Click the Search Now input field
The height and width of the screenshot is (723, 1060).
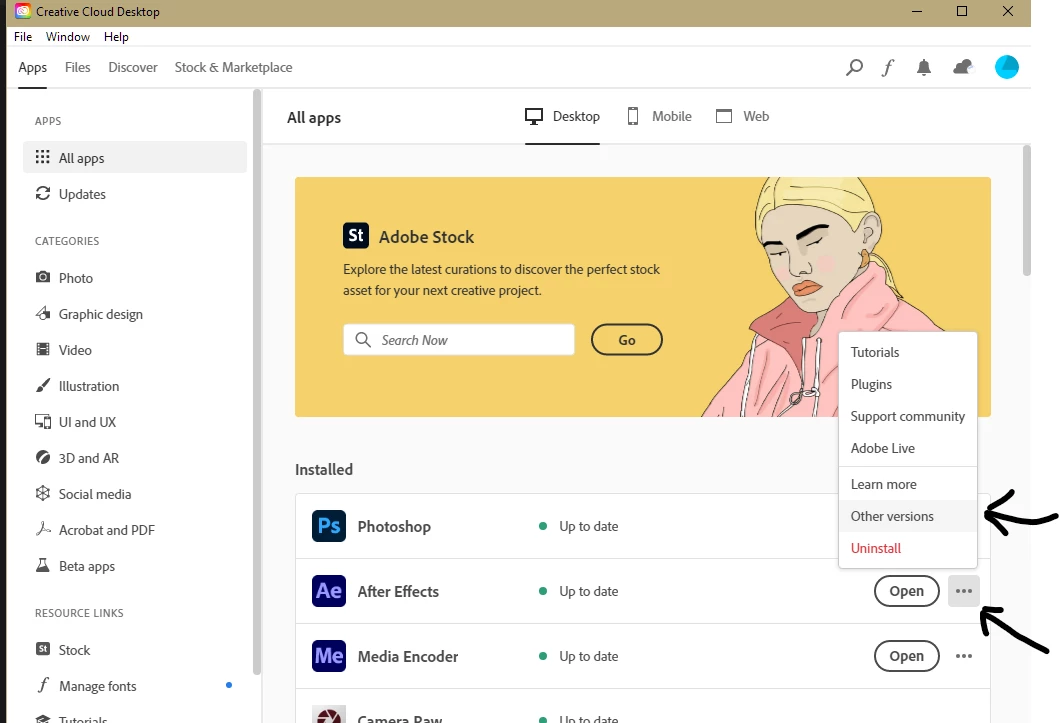459,340
